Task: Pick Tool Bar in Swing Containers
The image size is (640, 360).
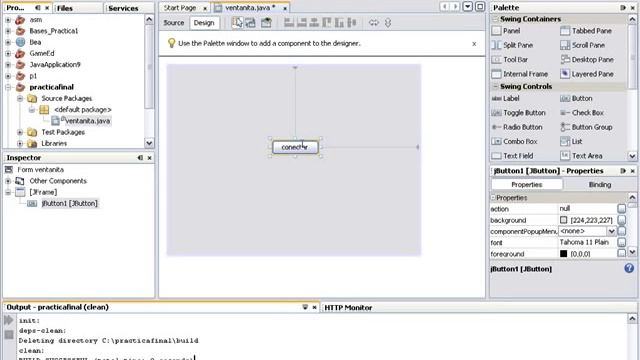Action: tap(510, 60)
